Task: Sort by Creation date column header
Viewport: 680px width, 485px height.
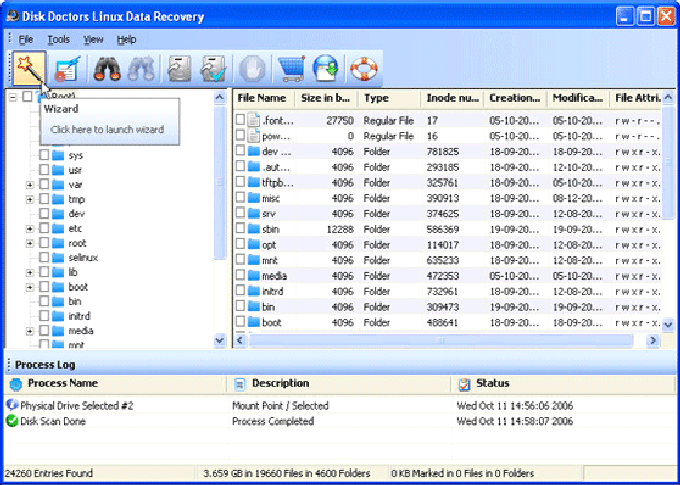Action: [x=515, y=98]
